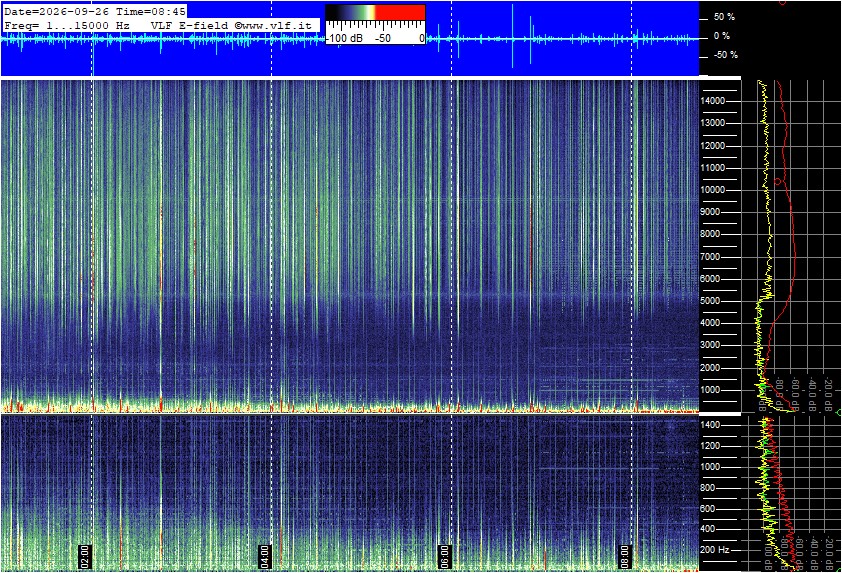The width and height of the screenshot is (842, 573).
Task: Select the 06:00 time marker label
Action: tap(444, 556)
